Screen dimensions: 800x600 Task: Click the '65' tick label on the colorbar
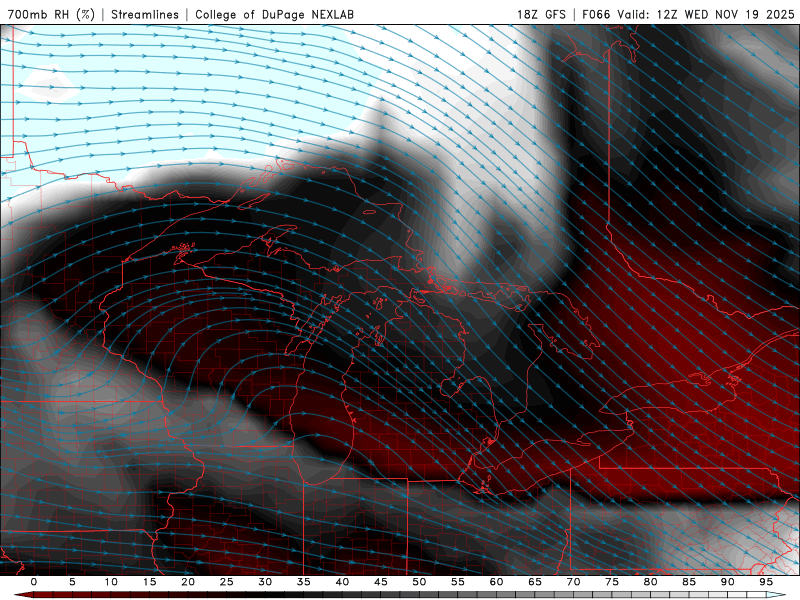(x=535, y=582)
